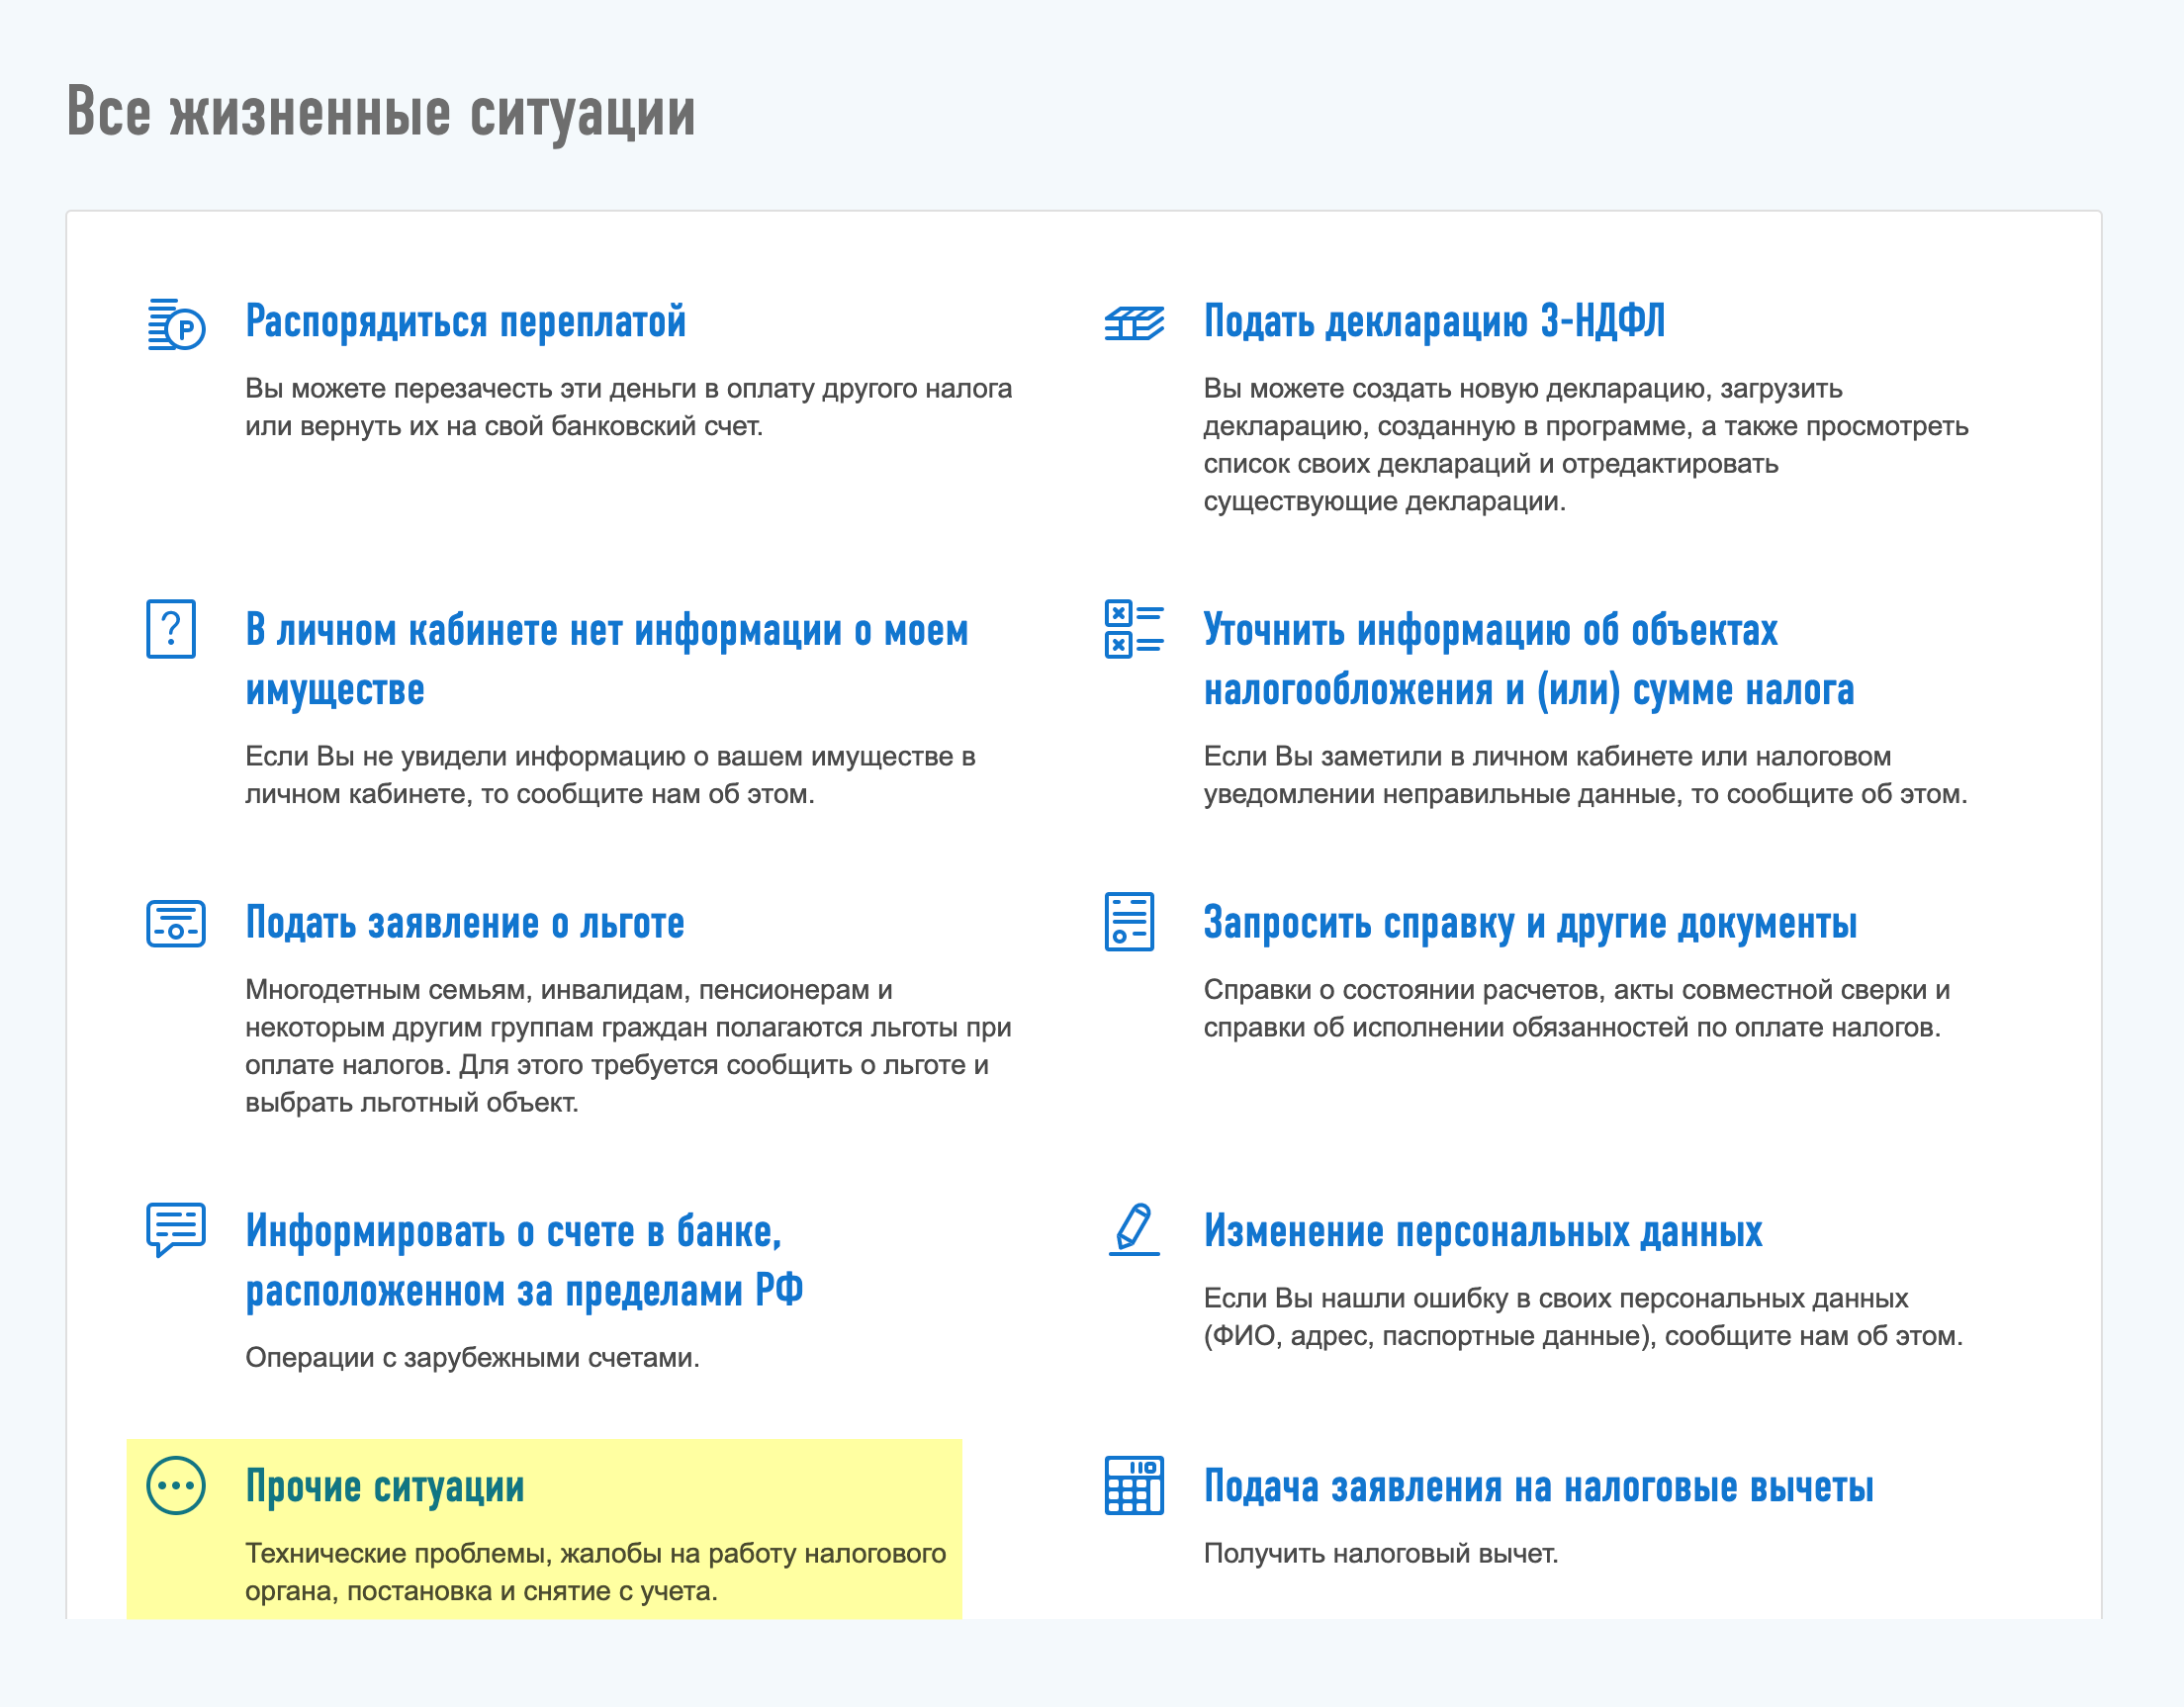Click the three-dots circle icon for Прочие ситуации
This screenshot has height=1707, width=2184.
click(x=176, y=1485)
